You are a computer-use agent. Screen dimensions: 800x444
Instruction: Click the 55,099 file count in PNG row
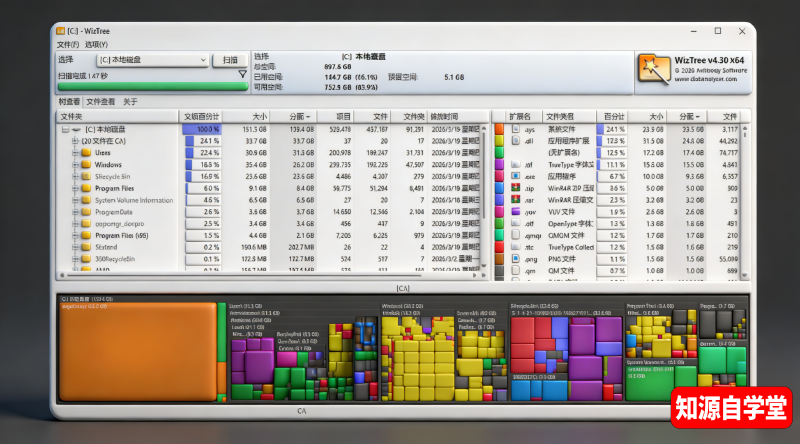coord(728,259)
